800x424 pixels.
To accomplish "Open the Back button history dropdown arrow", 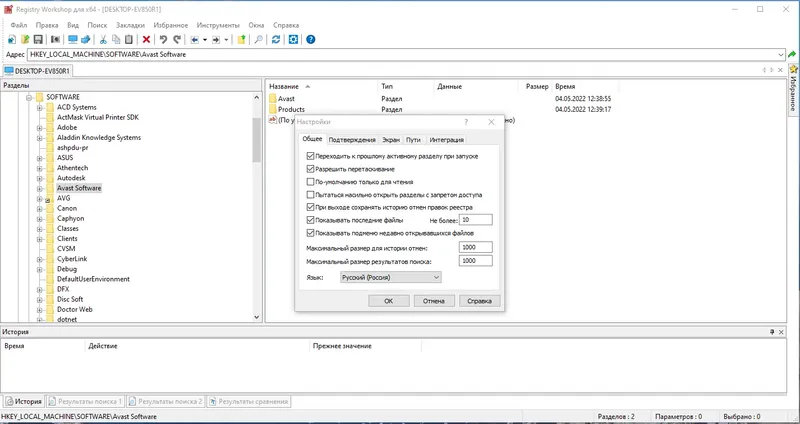I will click(205, 39).
